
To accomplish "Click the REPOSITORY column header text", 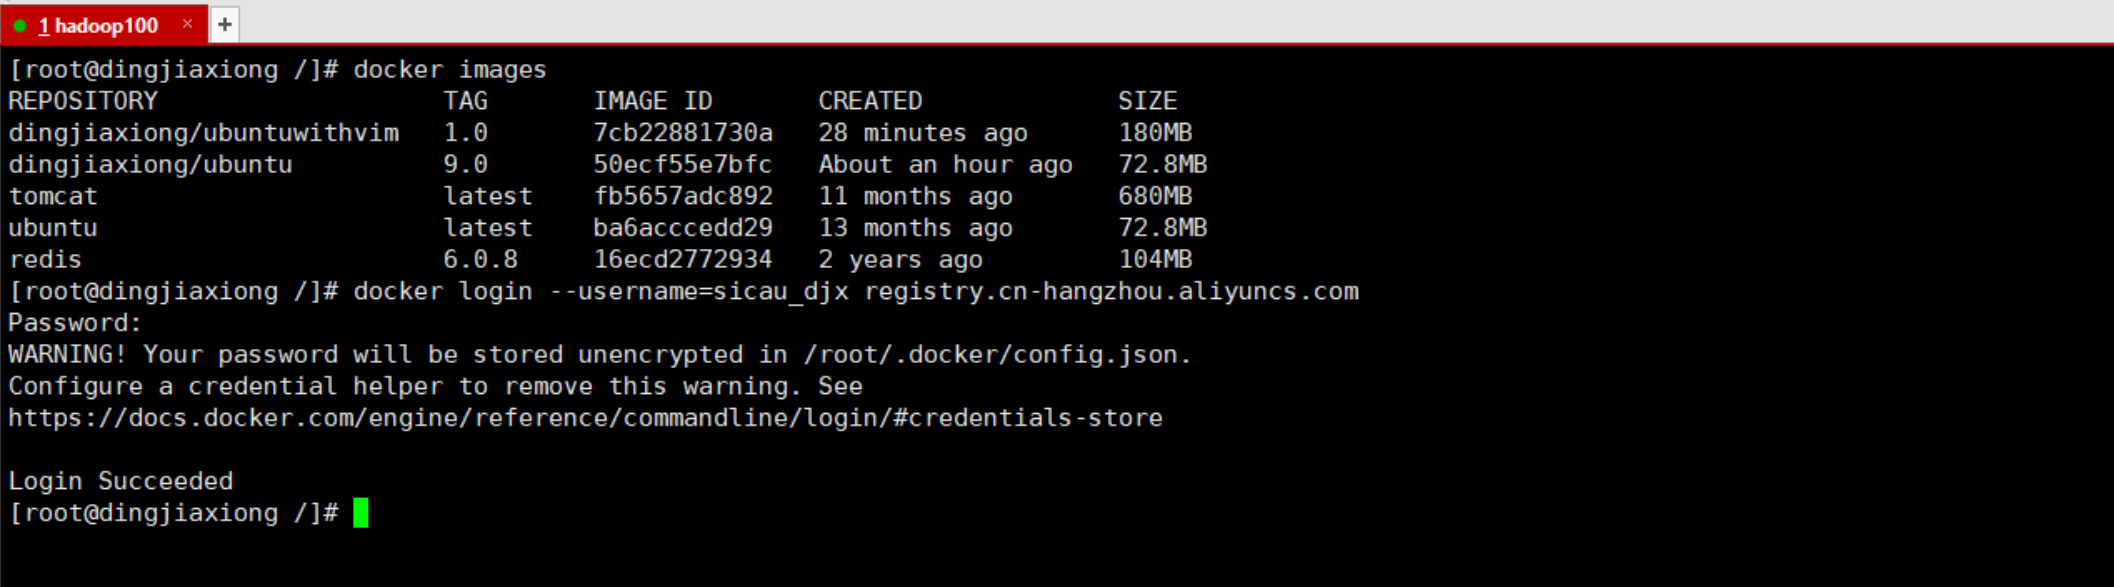I will [83, 101].
